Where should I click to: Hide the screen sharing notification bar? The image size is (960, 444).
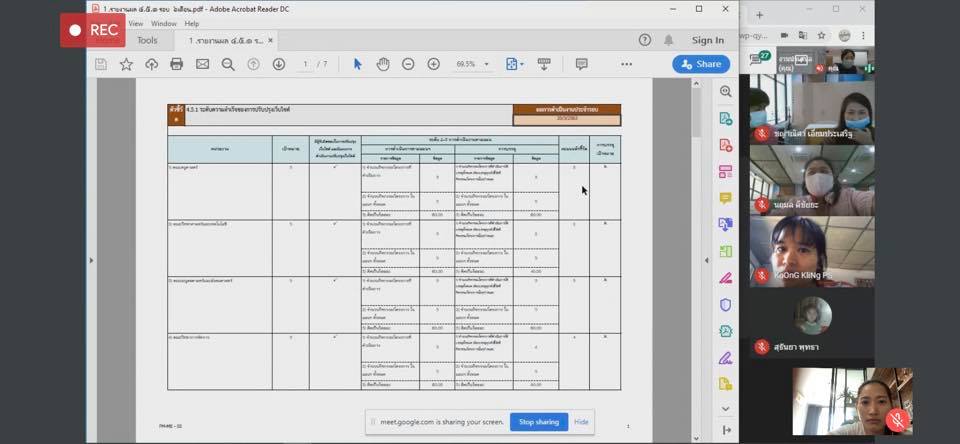[x=581, y=422]
